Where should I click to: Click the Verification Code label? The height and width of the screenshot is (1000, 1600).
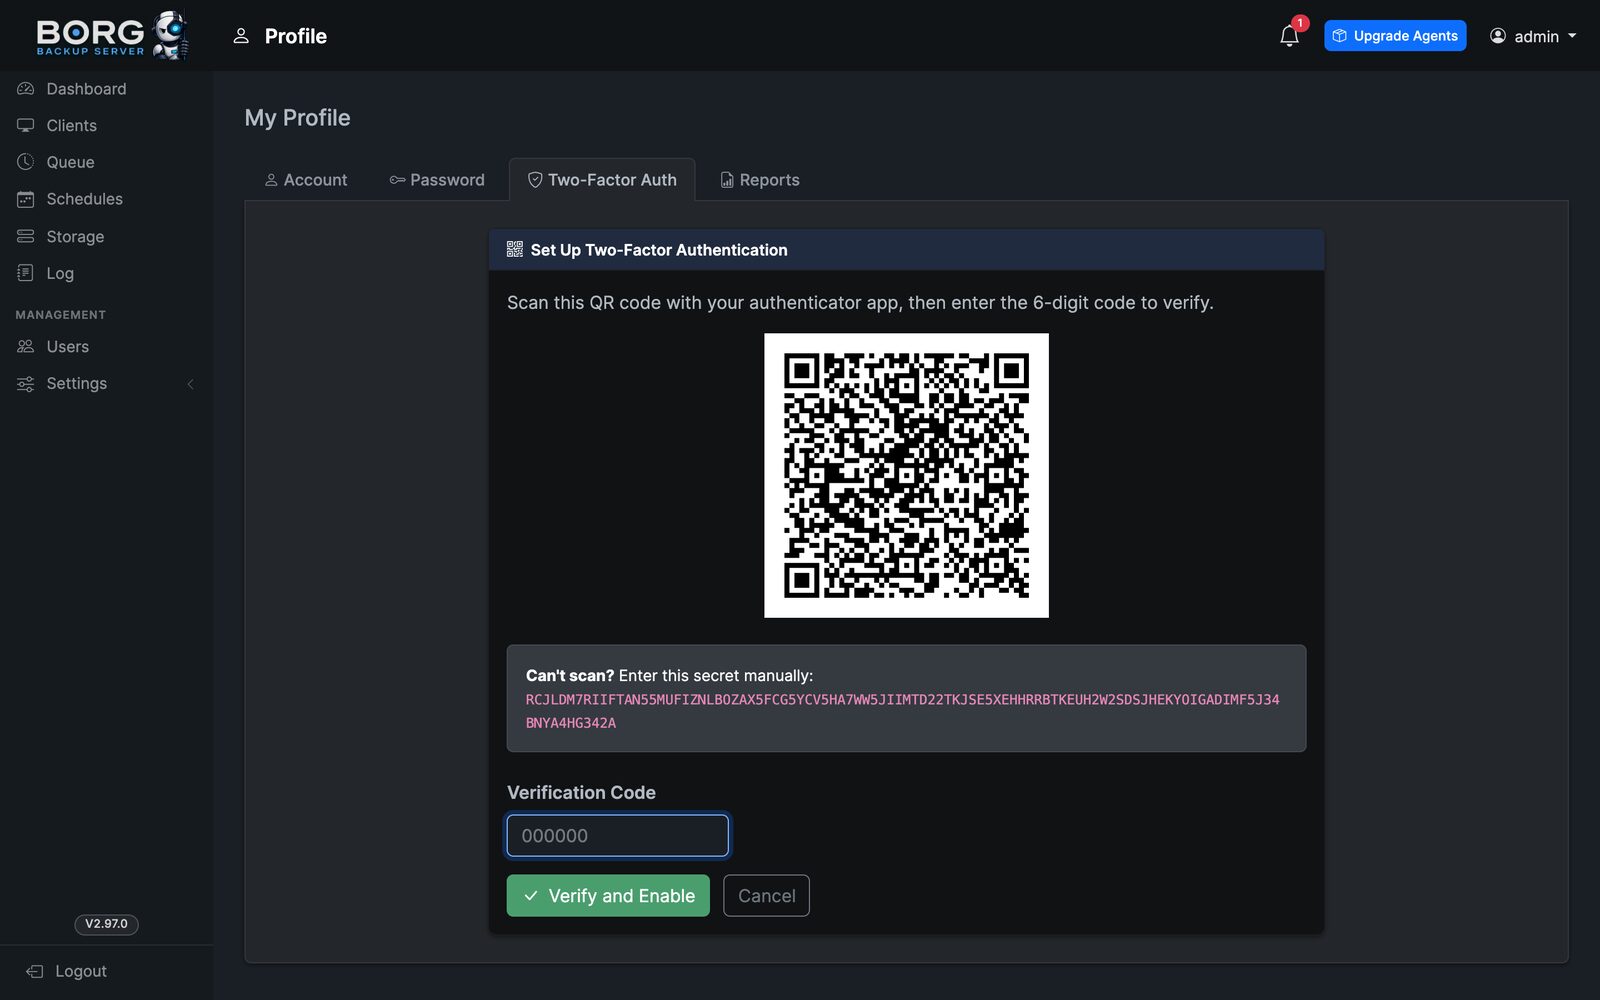[x=581, y=792]
